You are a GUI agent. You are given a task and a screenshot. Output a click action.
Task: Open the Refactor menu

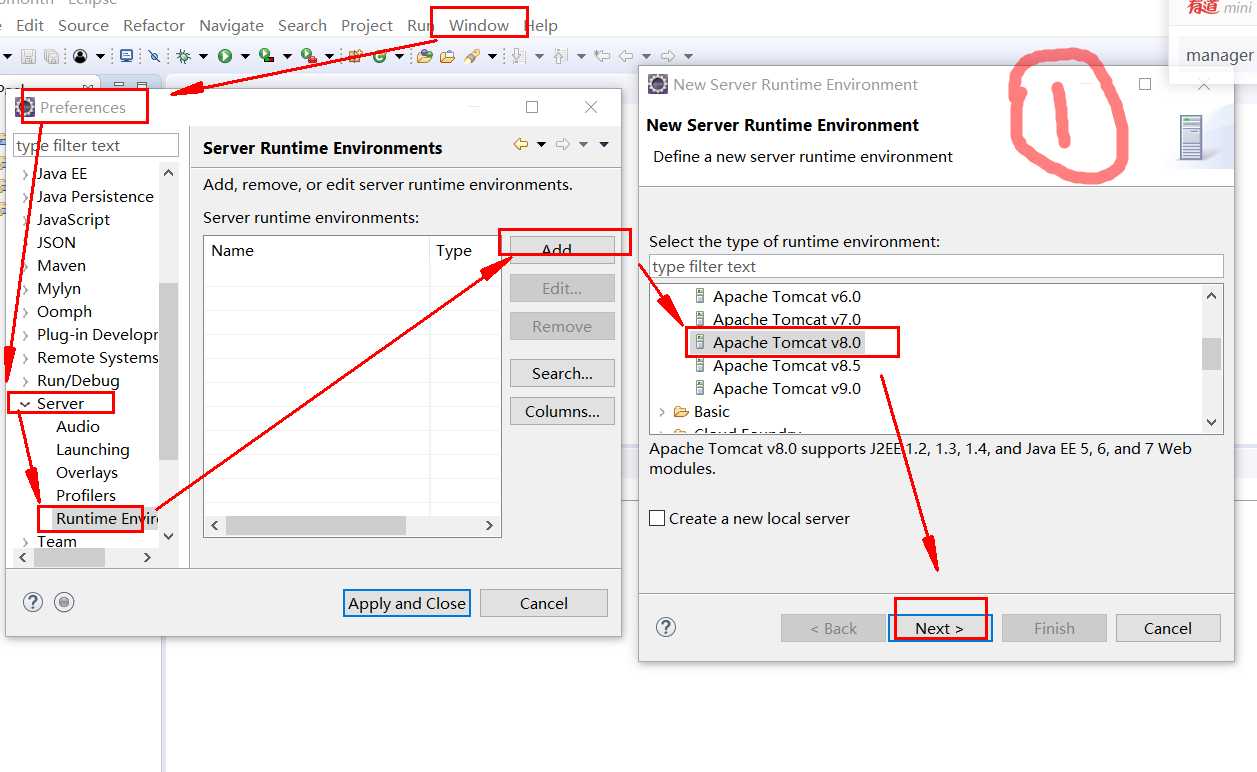coord(154,25)
